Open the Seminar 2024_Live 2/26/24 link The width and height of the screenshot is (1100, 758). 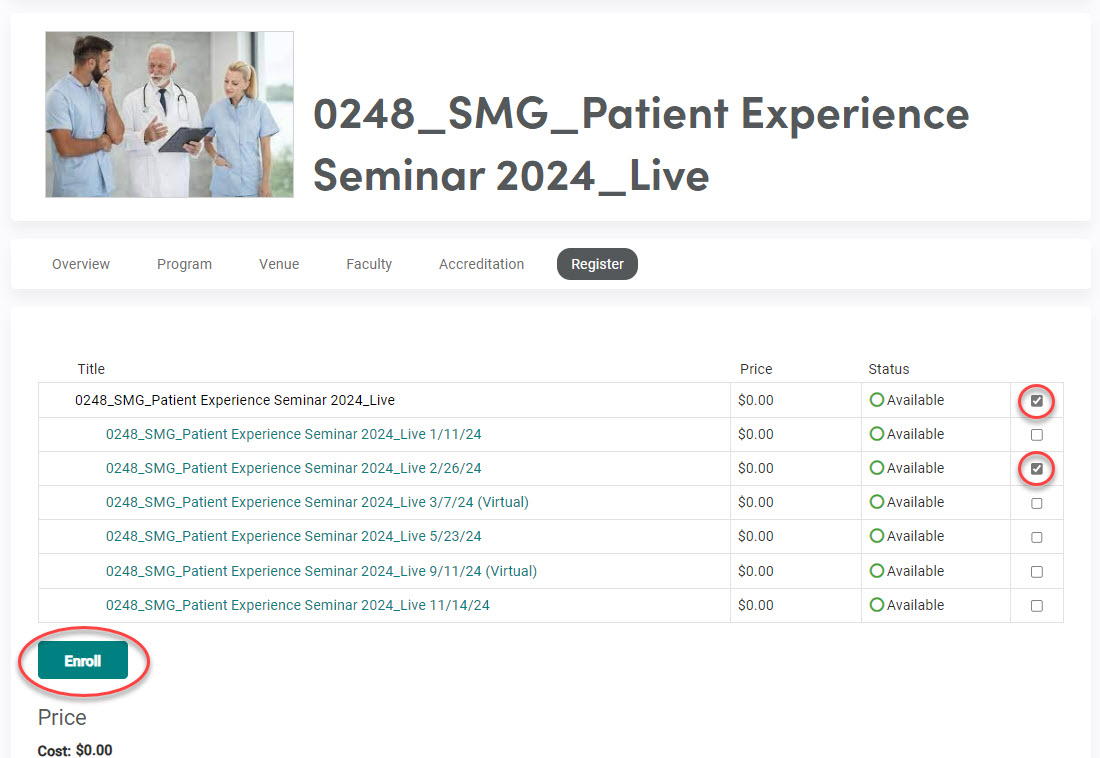pos(293,468)
